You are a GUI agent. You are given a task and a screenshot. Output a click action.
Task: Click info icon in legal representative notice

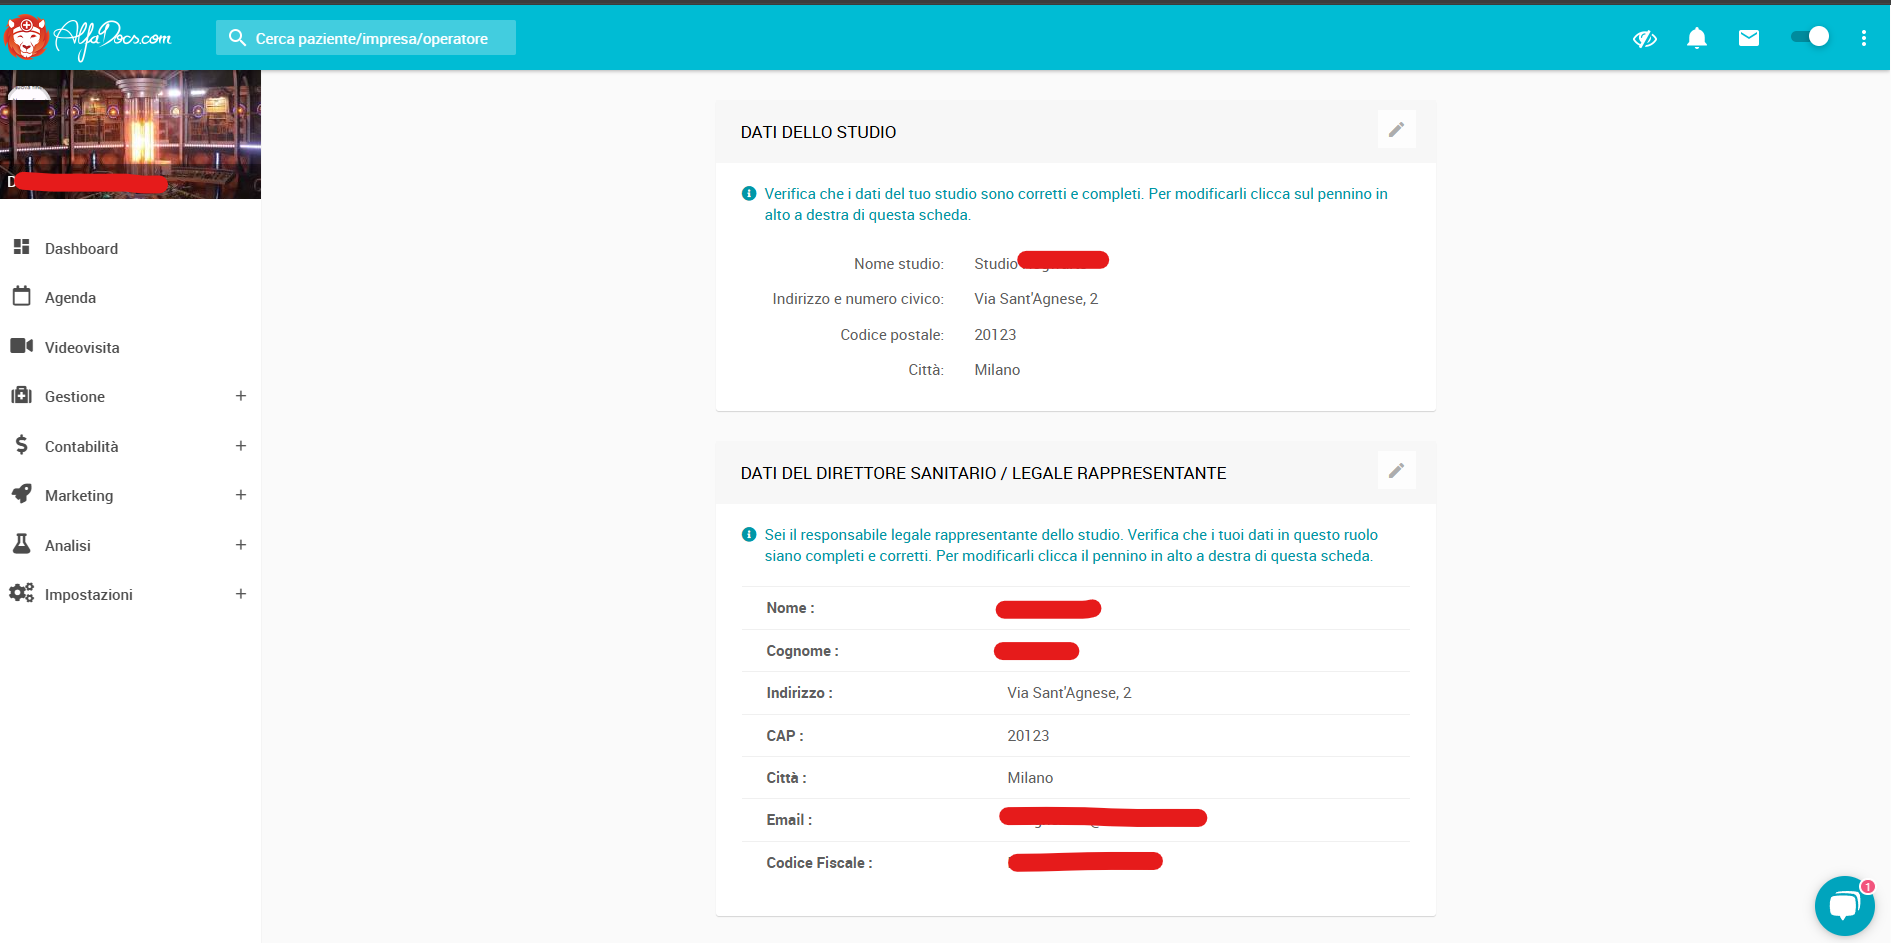[749, 535]
